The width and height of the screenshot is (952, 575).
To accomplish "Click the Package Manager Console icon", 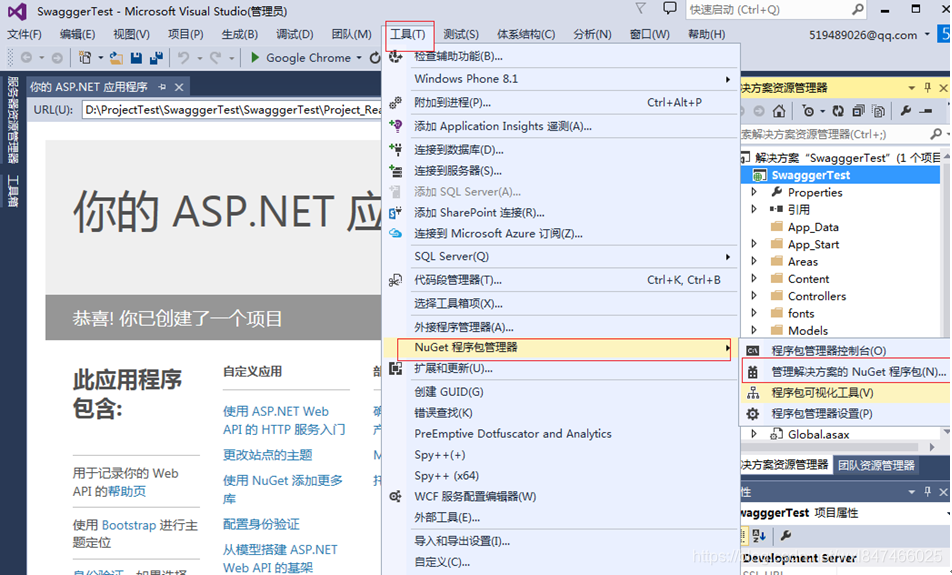I will pos(752,350).
